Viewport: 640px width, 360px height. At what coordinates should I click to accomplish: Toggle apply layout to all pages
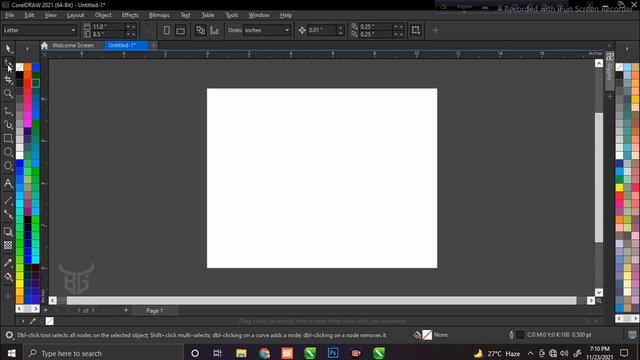tap(200, 30)
